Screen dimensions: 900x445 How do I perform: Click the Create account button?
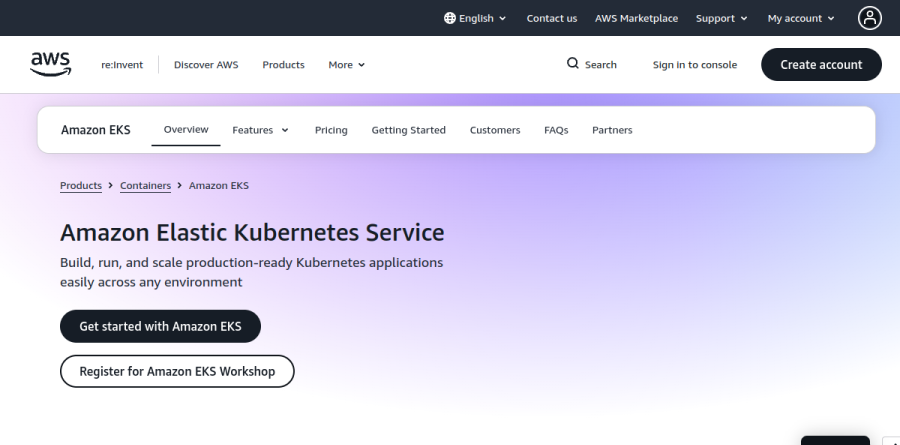click(821, 64)
